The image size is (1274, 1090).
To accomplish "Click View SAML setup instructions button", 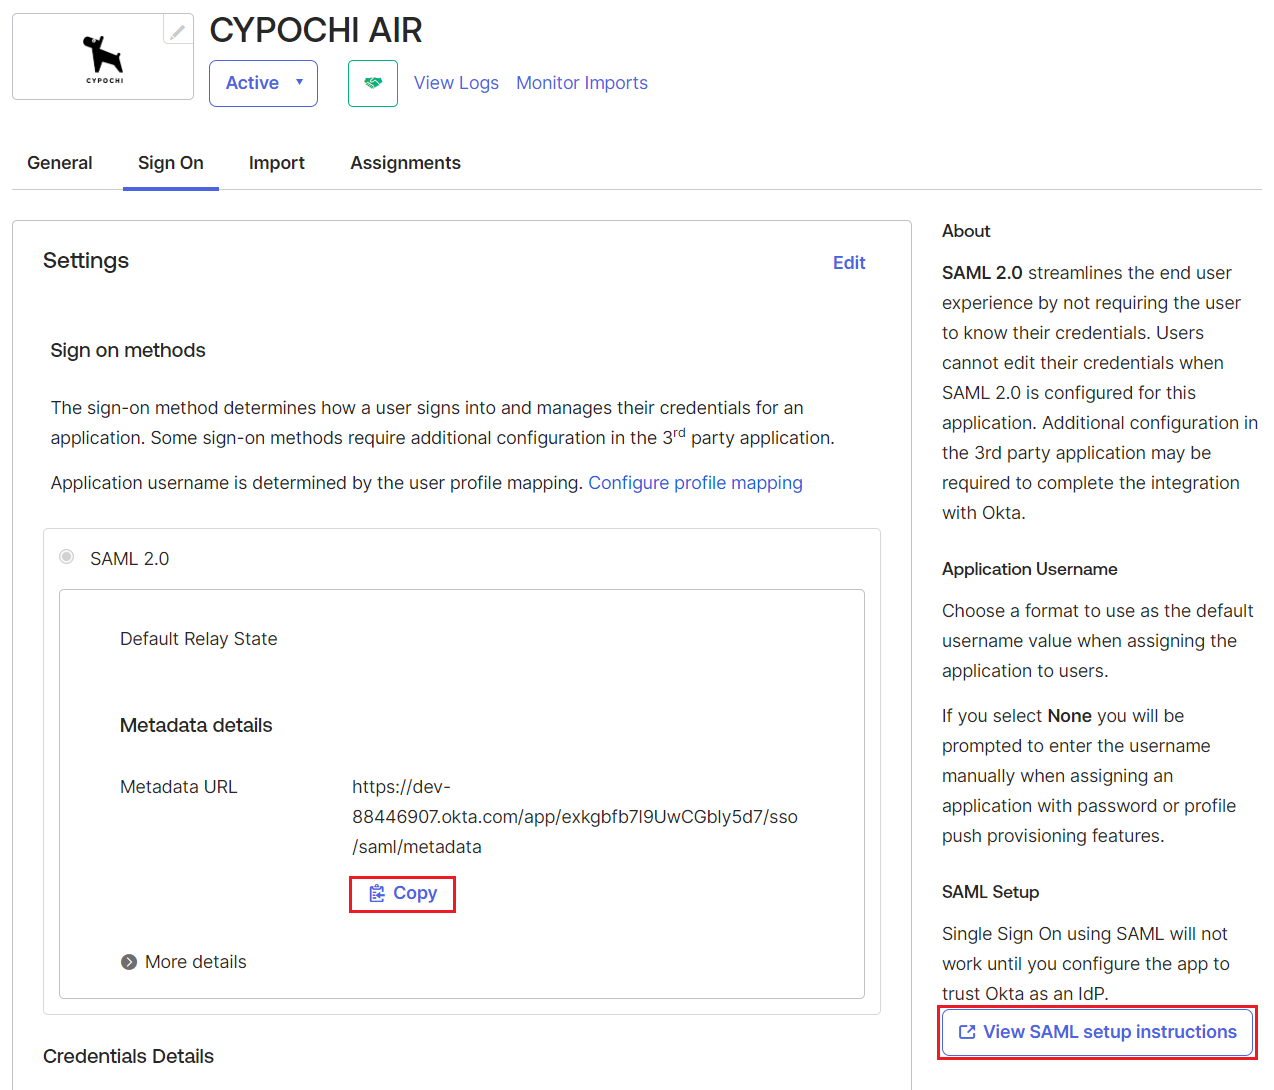I will coord(1098,1032).
